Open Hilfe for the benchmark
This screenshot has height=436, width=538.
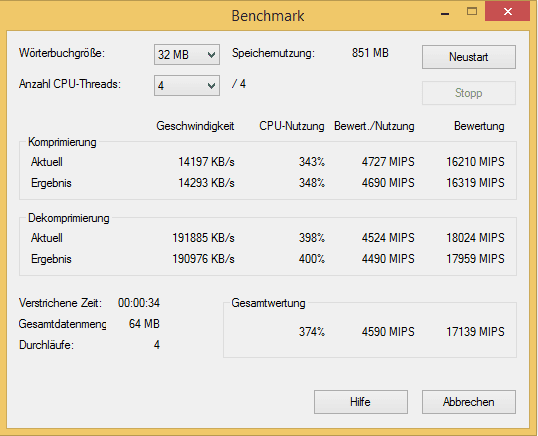361,402
